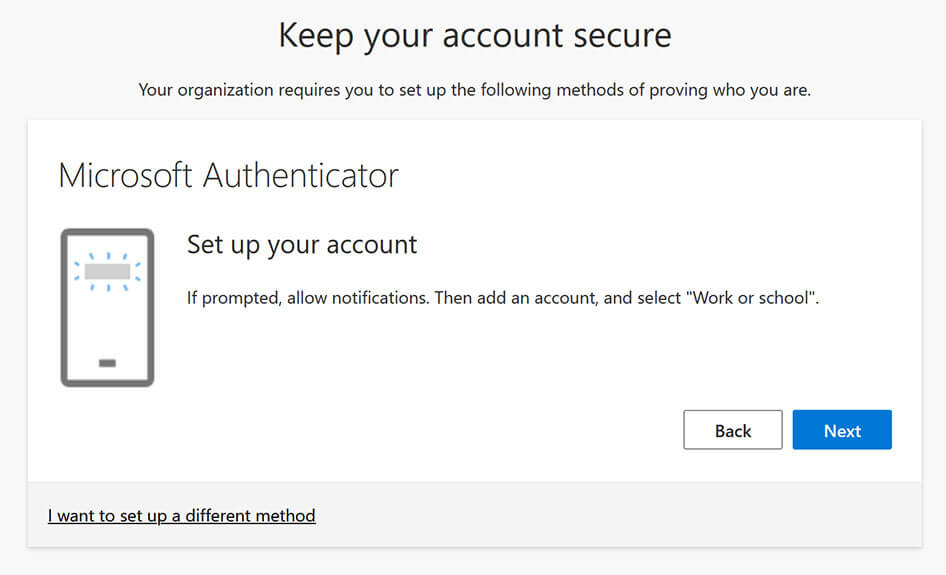
Task: Click the 'Set up your account' subheading
Action: 302,245
